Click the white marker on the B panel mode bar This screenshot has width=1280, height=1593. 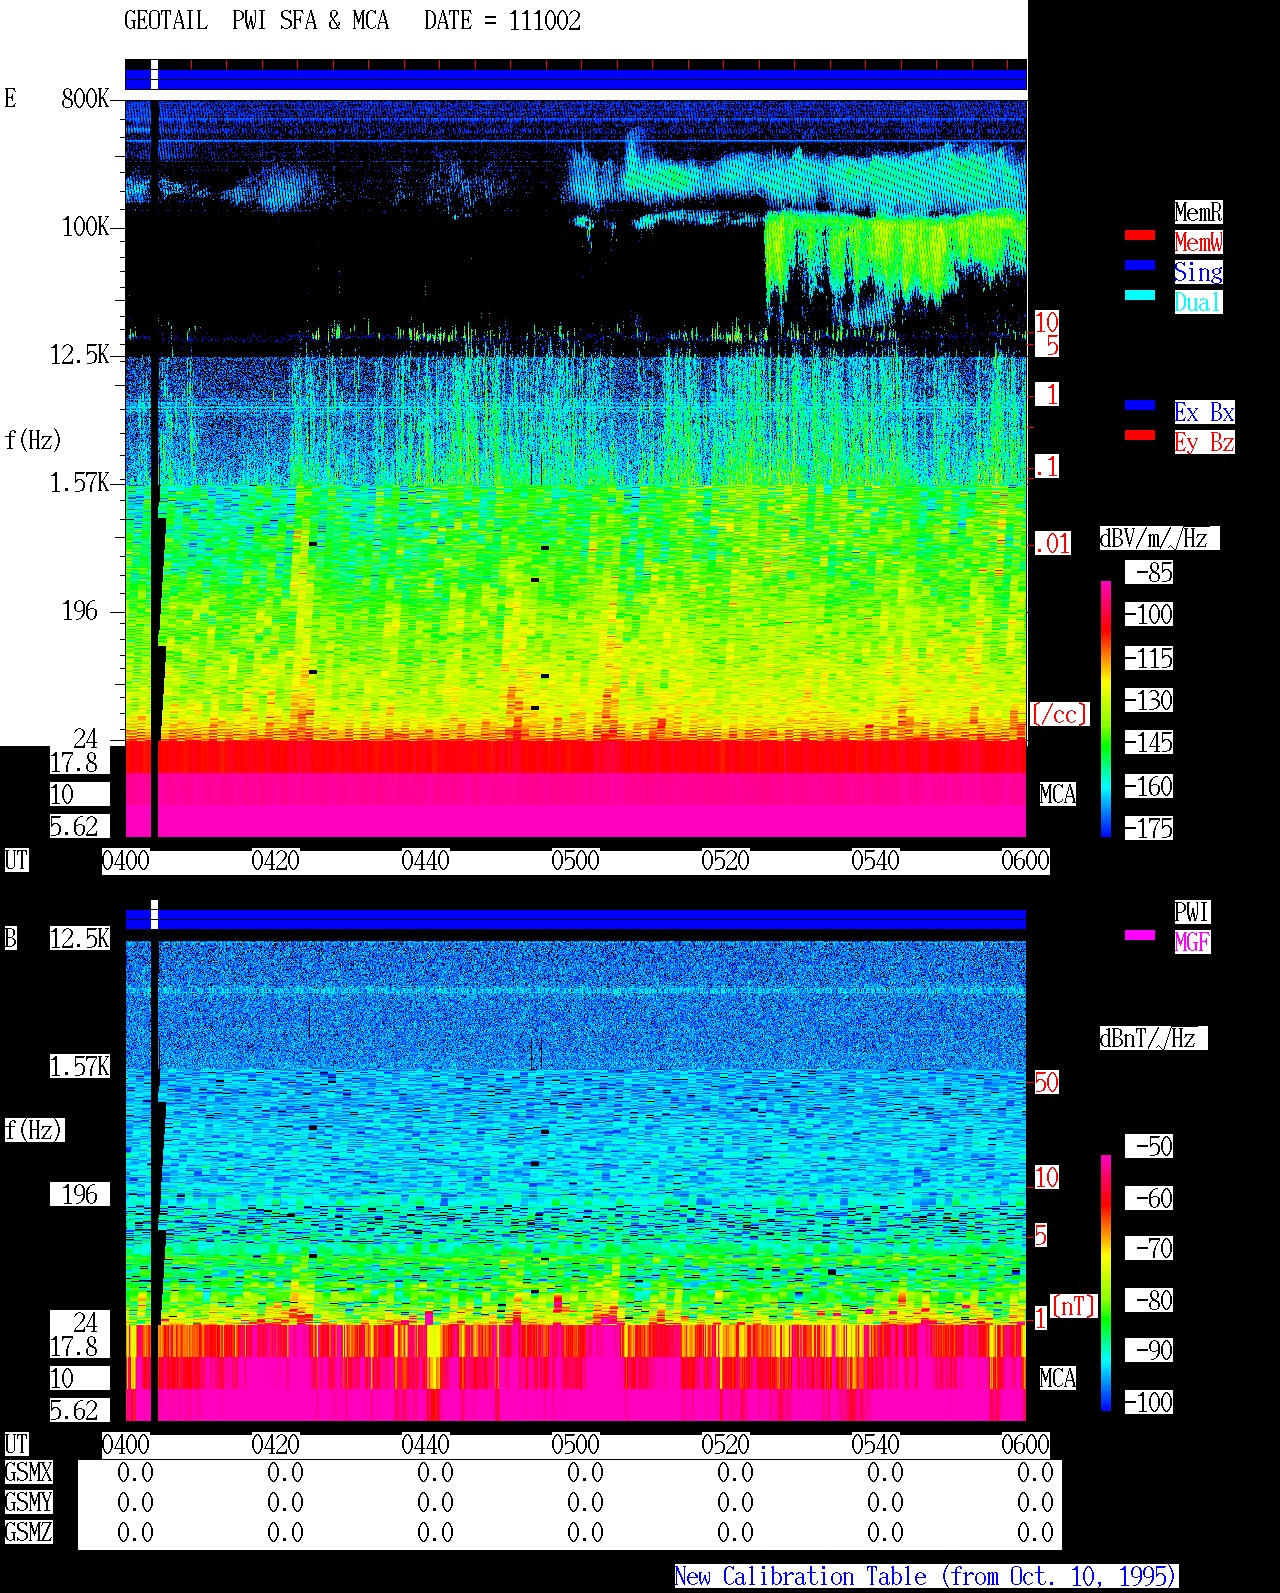[x=154, y=915]
